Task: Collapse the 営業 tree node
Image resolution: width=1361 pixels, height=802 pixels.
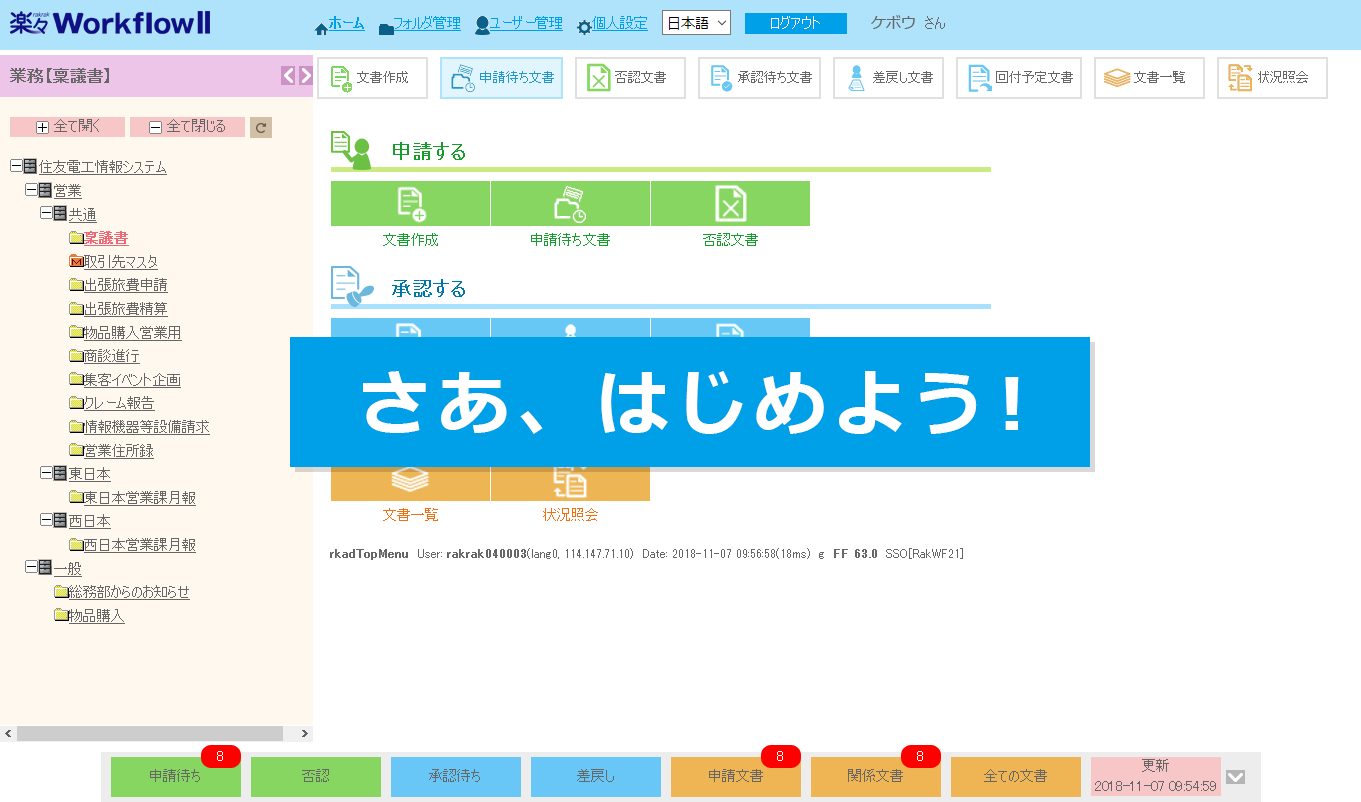Action: click(x=31, y=190)
